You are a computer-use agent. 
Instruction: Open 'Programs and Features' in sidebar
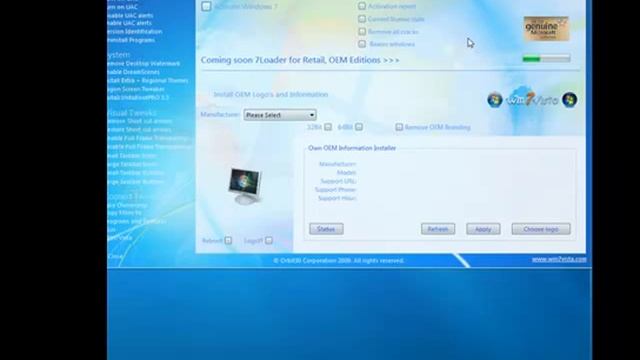coord(137,221)
